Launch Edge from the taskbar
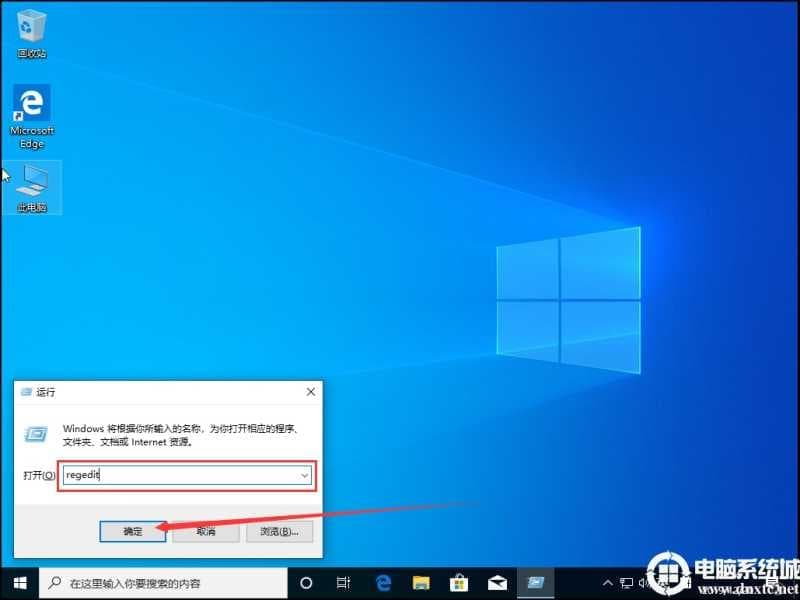Viewport: 800px width, 600px height. click(x=383, y=583)
